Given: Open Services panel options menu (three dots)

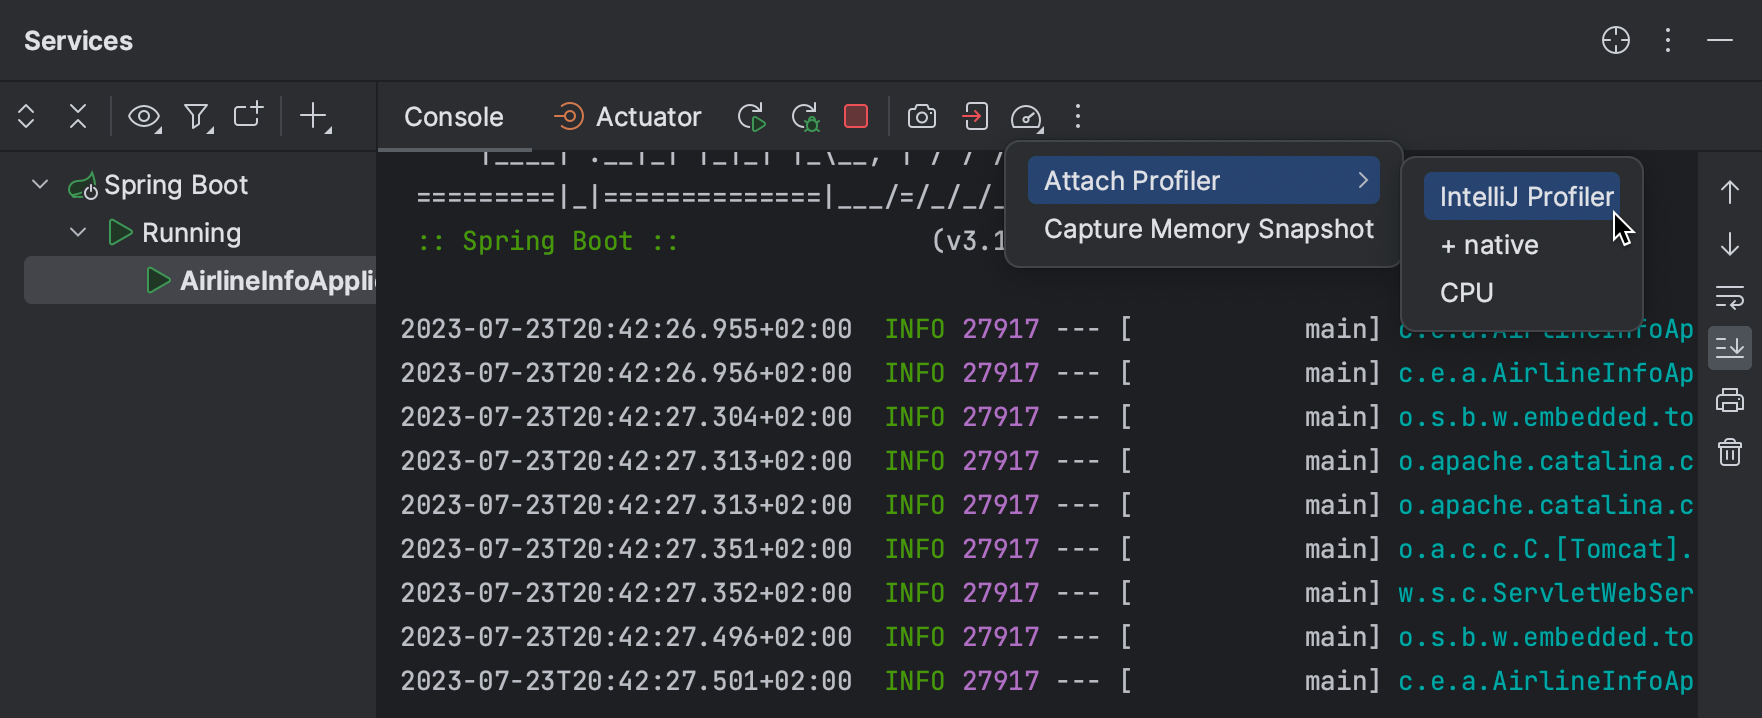Looking at the screenshot, I should [1668, 40].
